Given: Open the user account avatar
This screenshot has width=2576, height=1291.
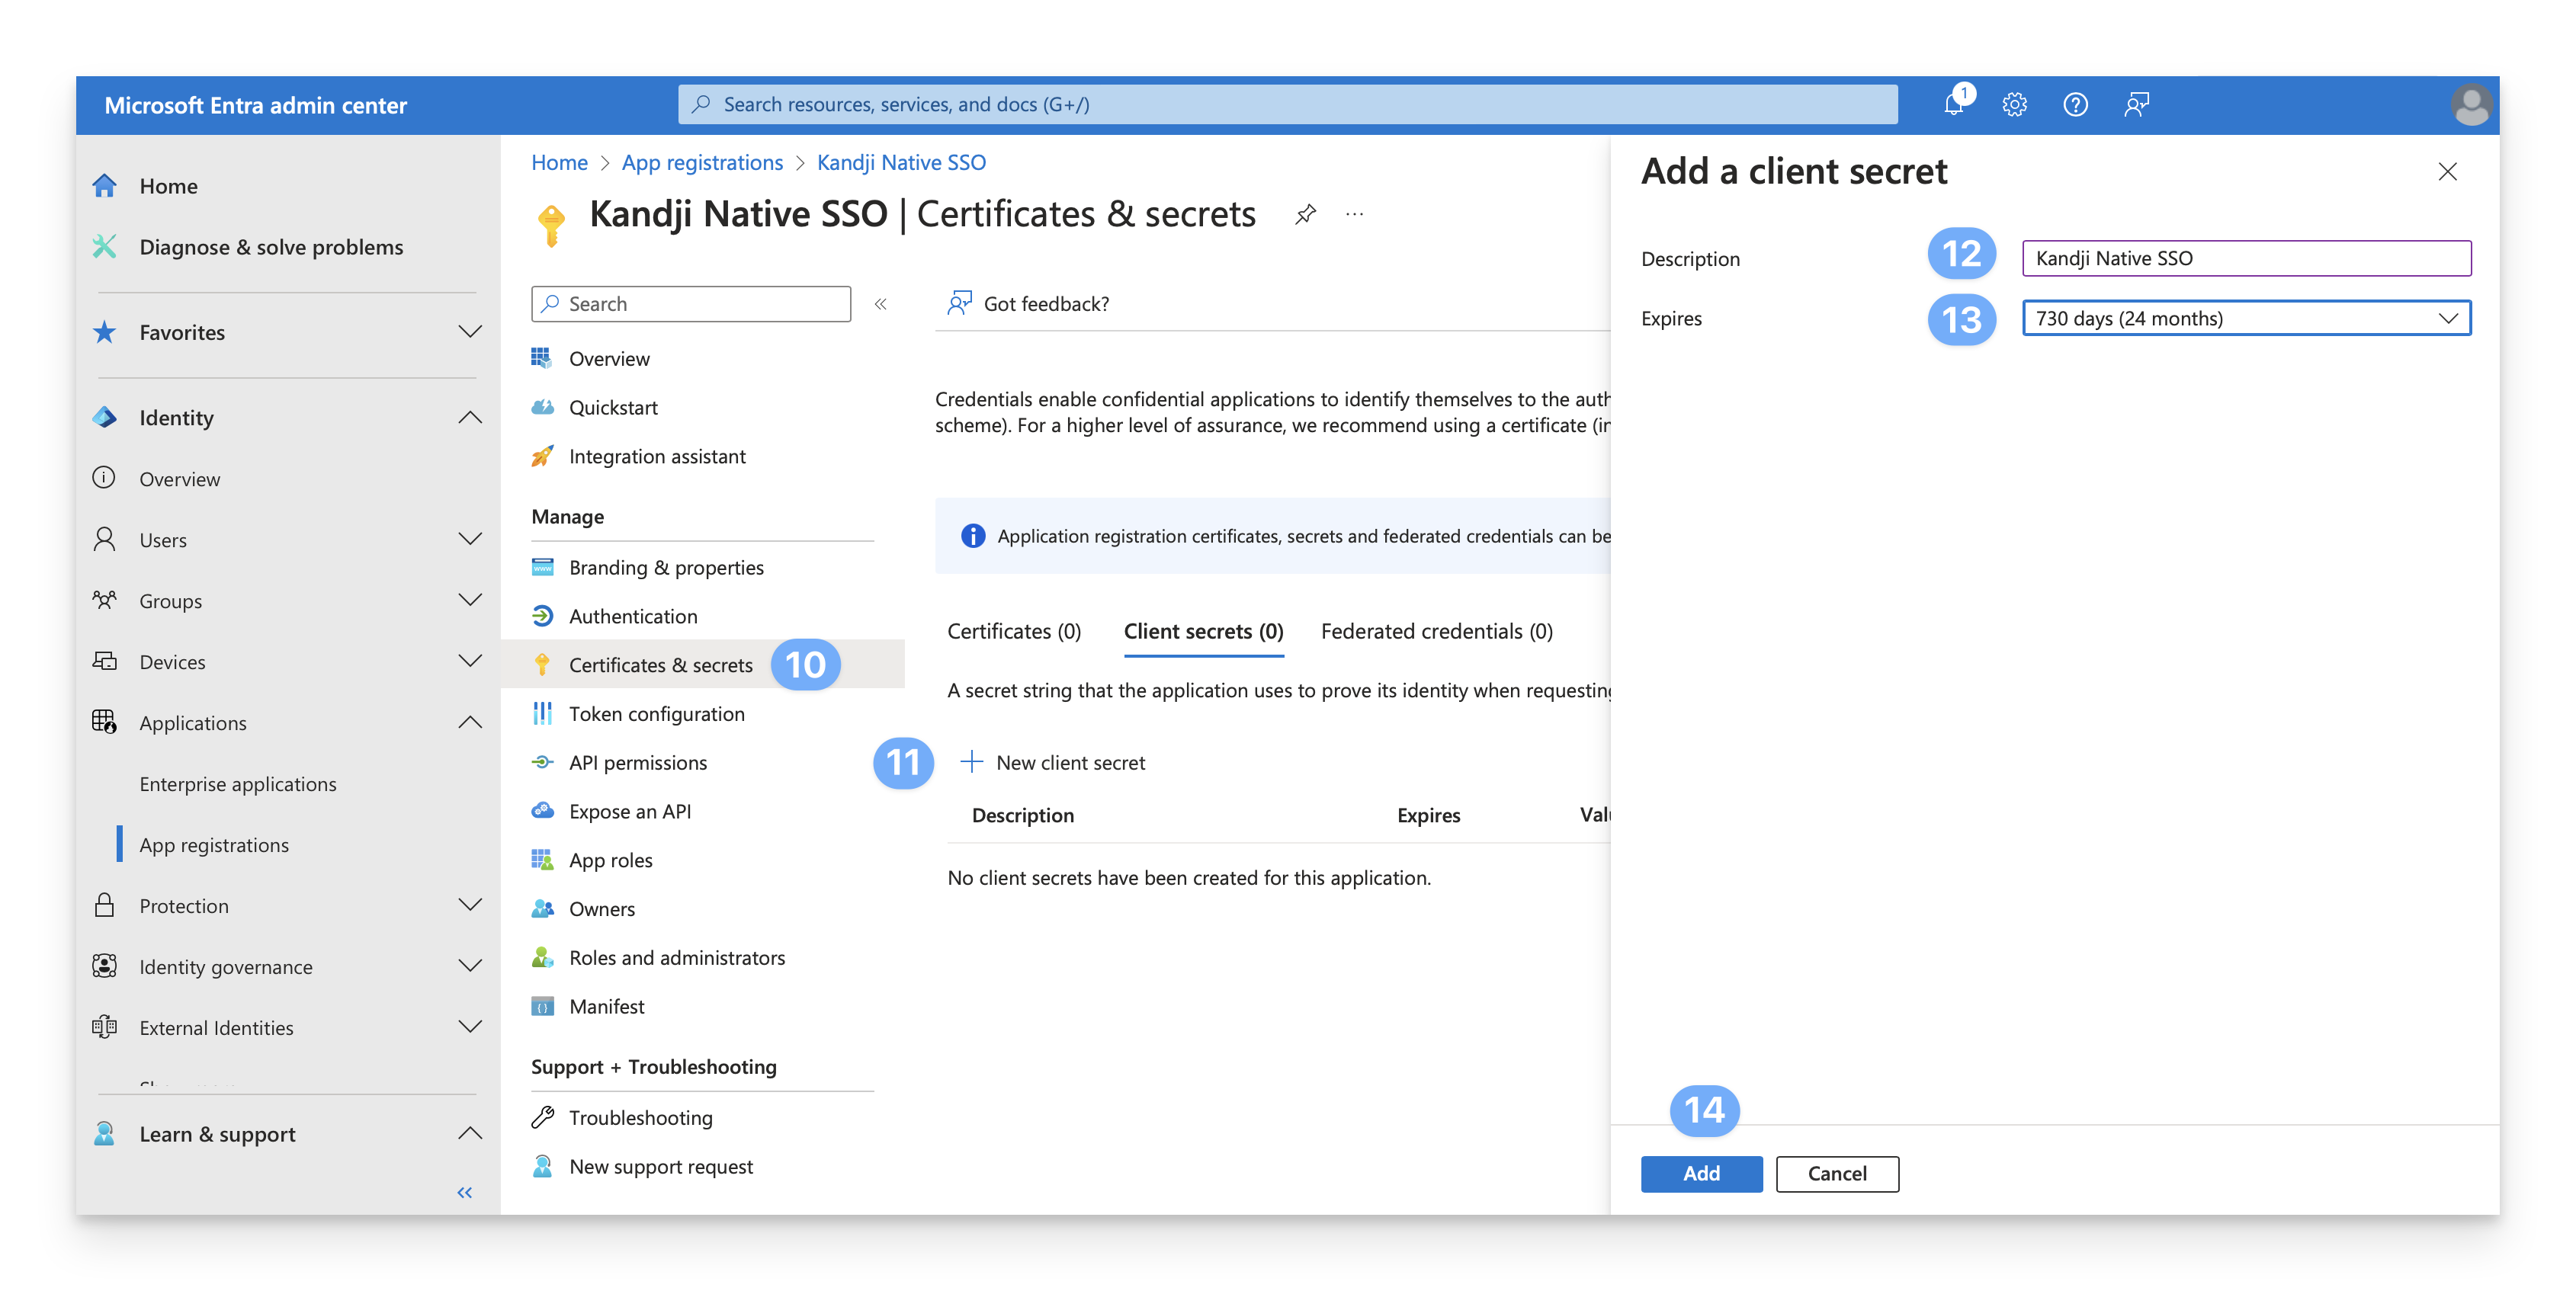Looking at the screenshot, I should (x=2471, y=105).
